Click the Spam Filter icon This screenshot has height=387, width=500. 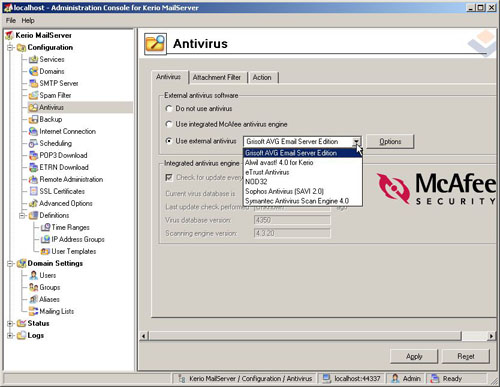[33, 95]
